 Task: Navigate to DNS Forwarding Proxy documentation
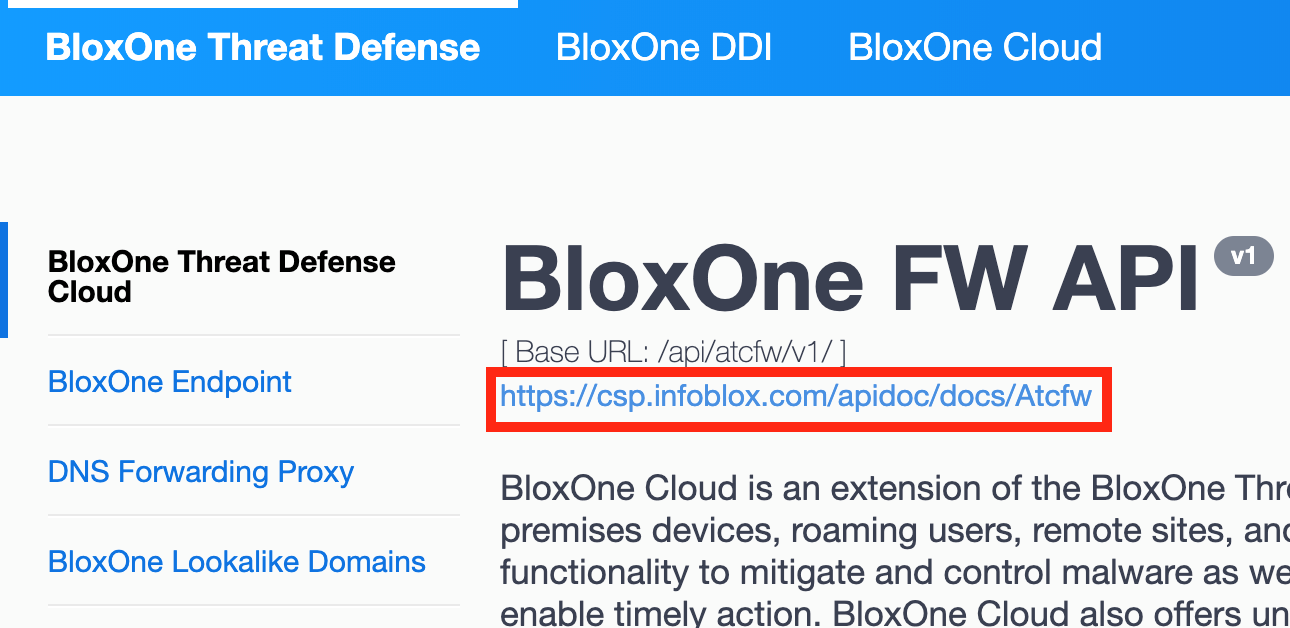[x=200, y=471]
